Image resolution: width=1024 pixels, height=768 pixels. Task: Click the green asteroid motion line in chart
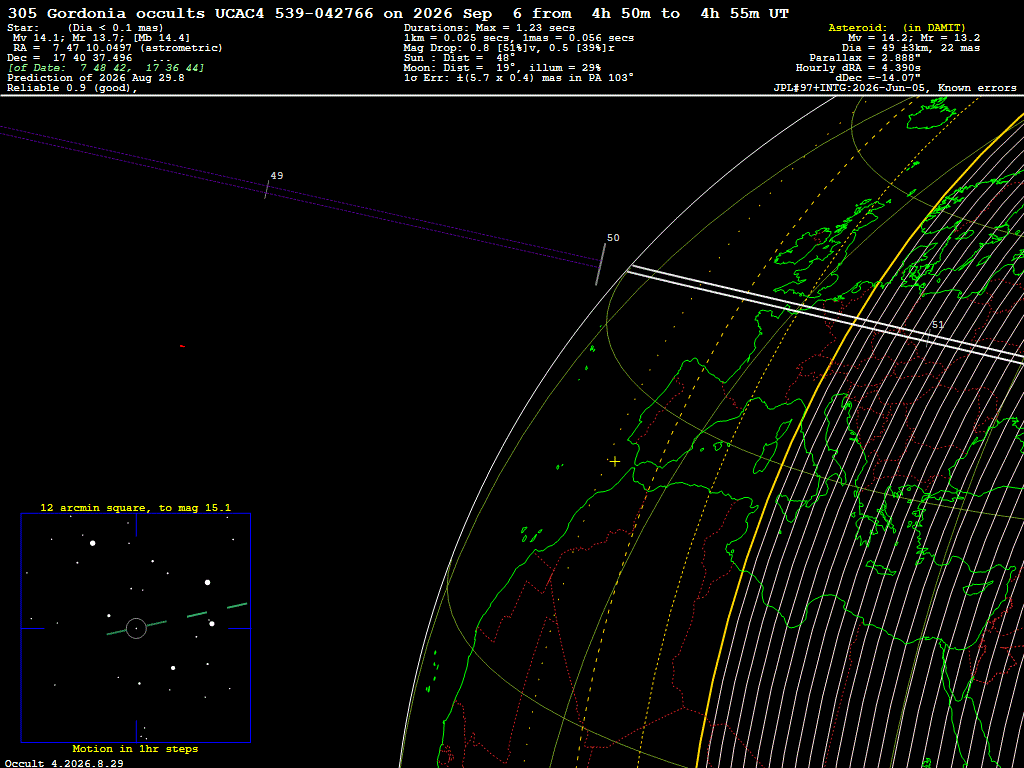click(x=177, y=619)
